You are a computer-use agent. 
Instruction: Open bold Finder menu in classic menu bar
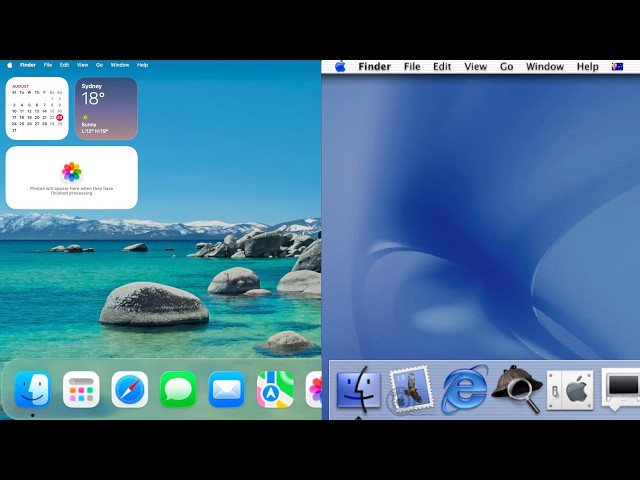coord(374,67)
